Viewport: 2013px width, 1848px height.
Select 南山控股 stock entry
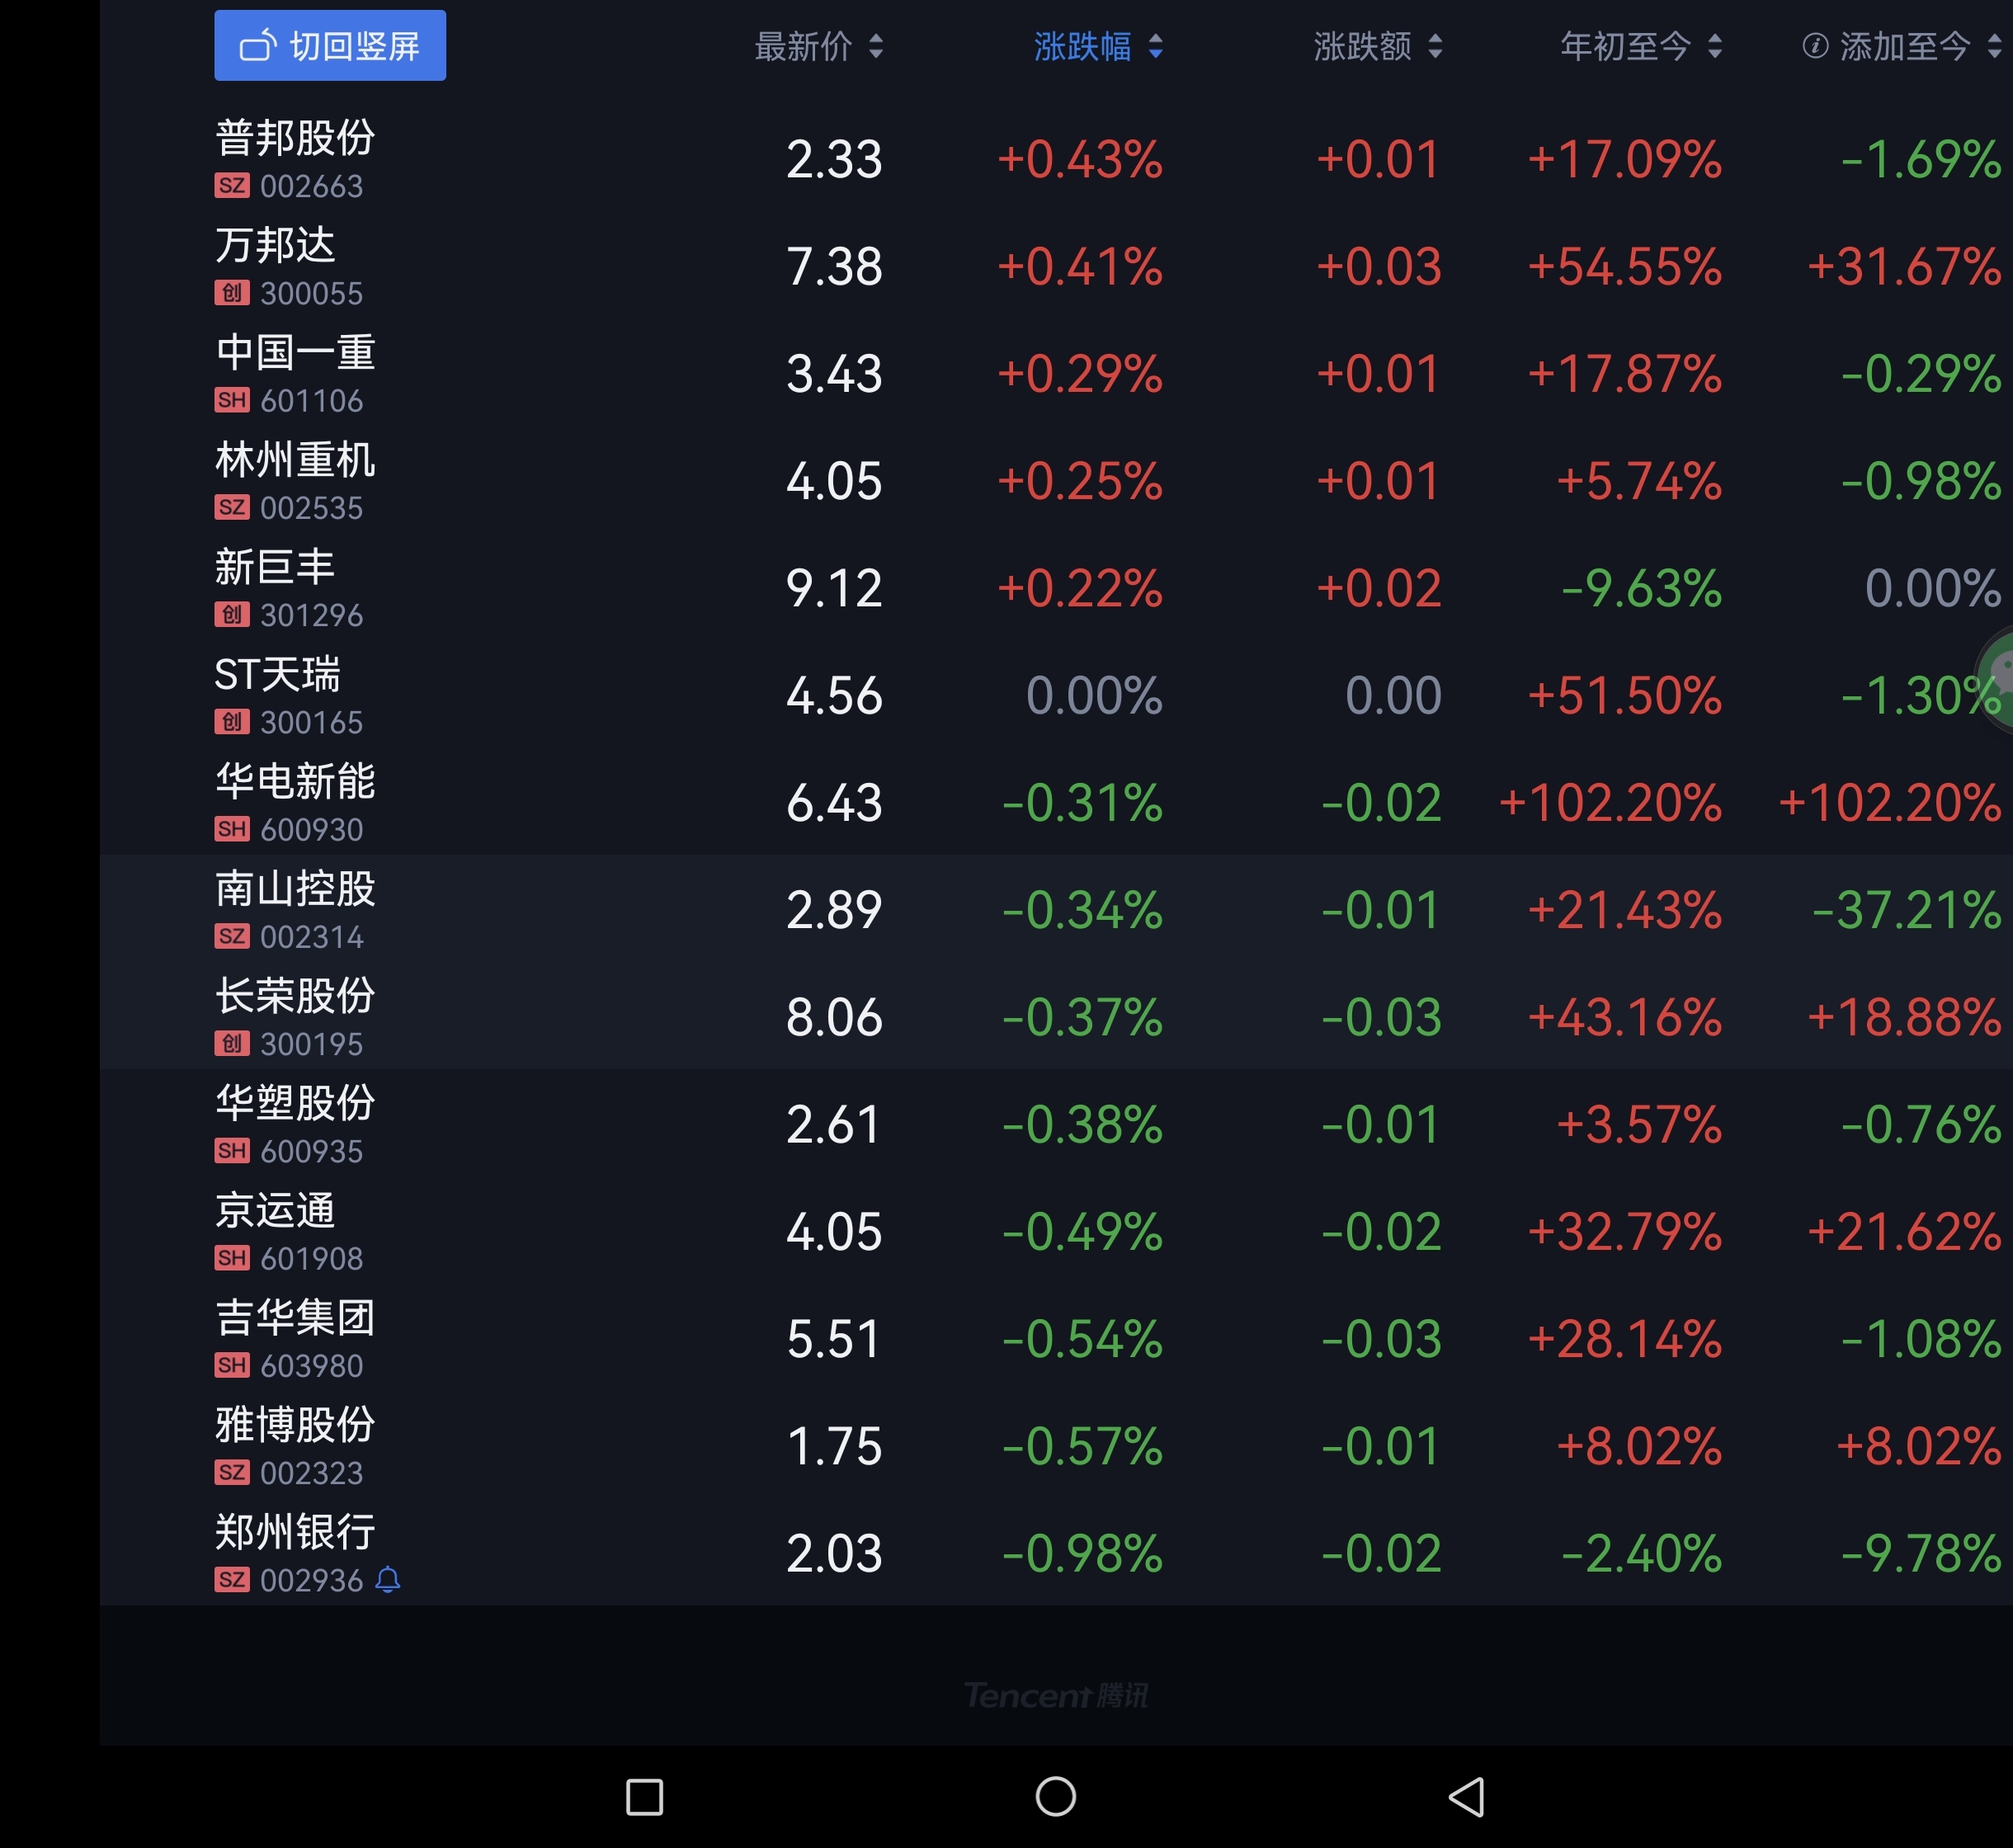(295, 889)
